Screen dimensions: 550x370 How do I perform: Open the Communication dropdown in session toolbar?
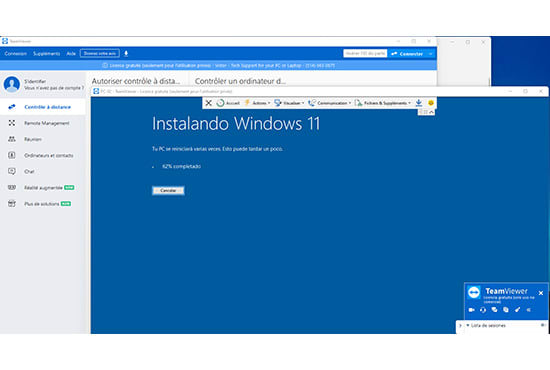[x=329, y=103]
